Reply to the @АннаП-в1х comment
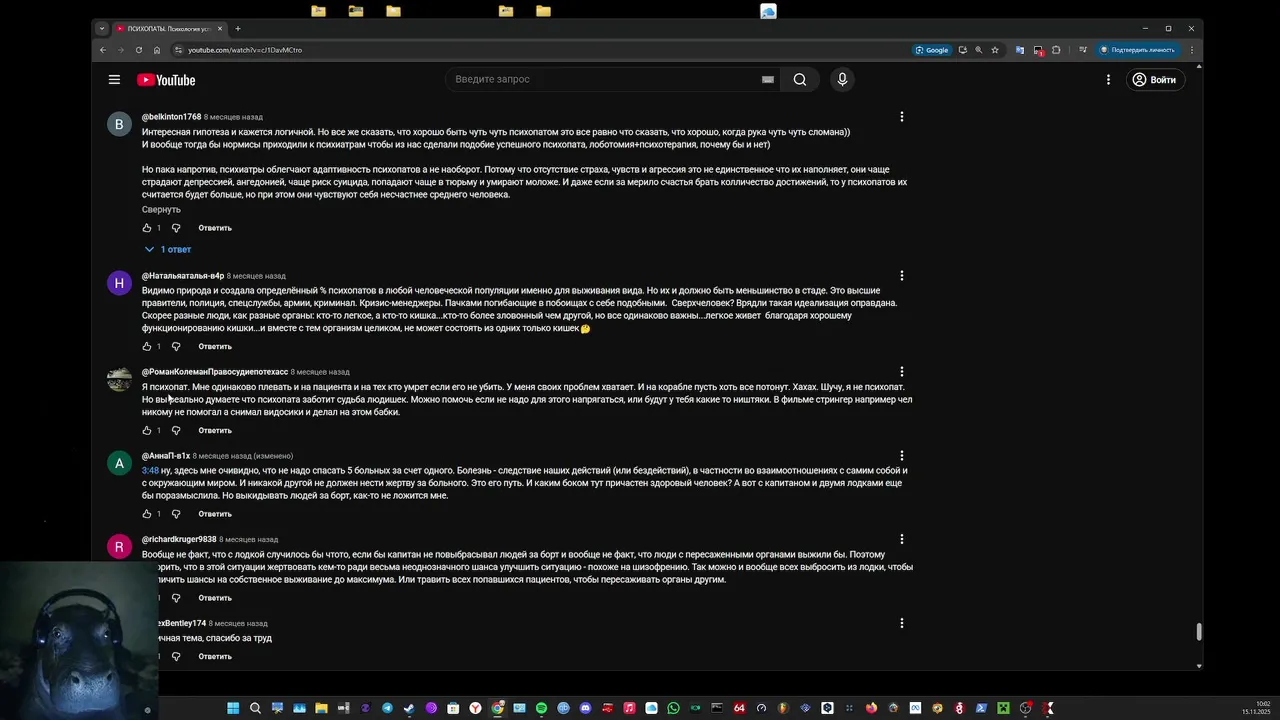Screen dimensions: 1280x720 [215, 514]
